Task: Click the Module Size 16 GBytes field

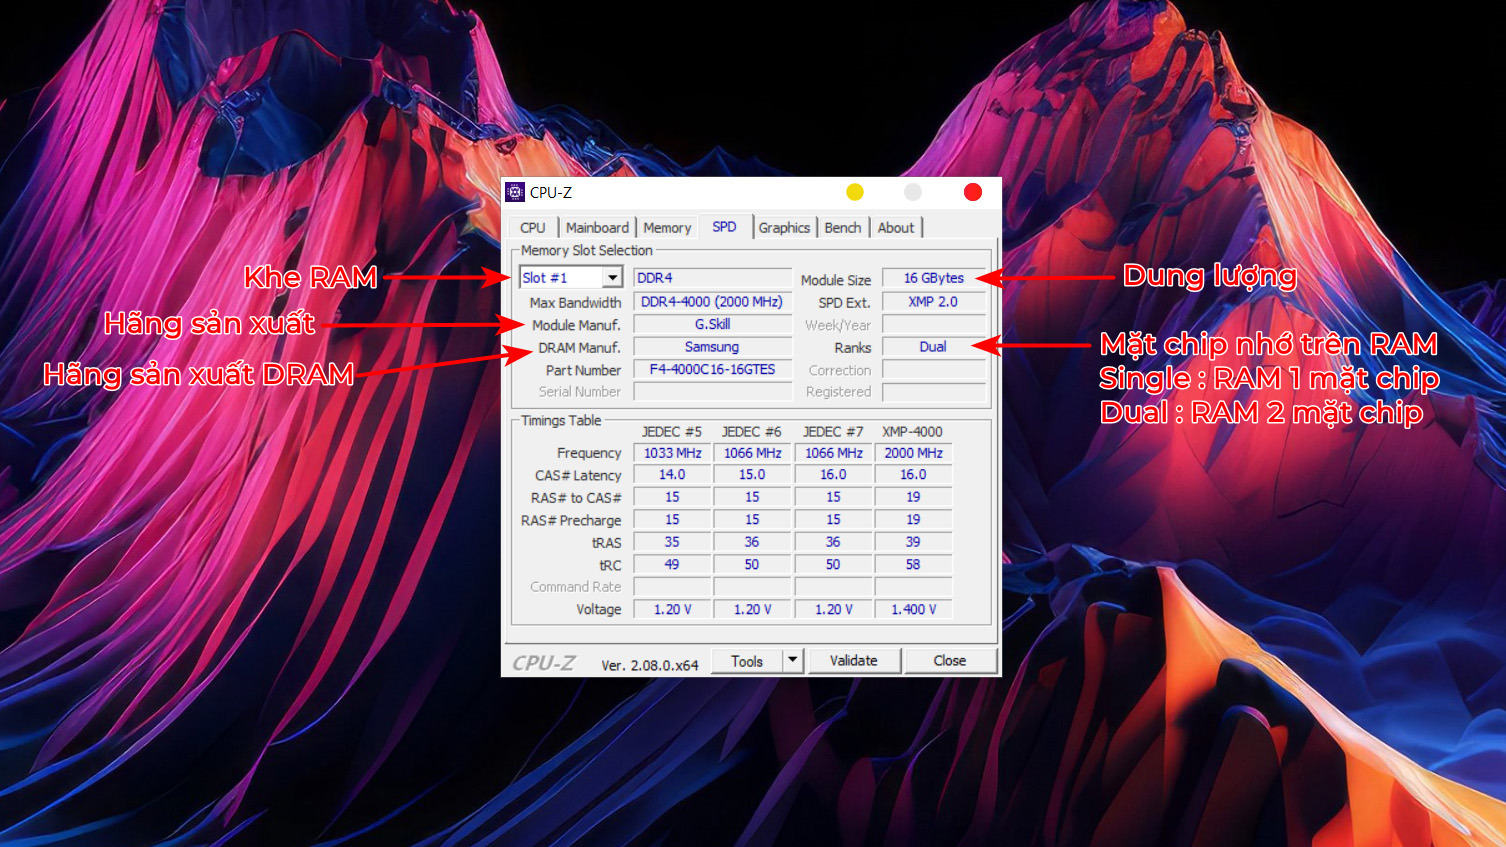Action: [x=933, y=278]
